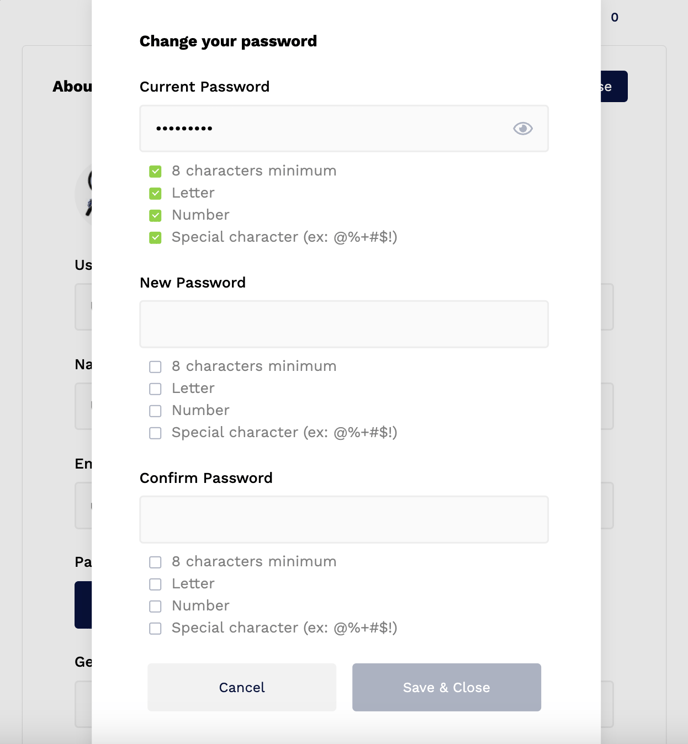Click the dark blue button behind the dialog at top right
This screenshot has height=744, width=688.
tap(614, 86)
